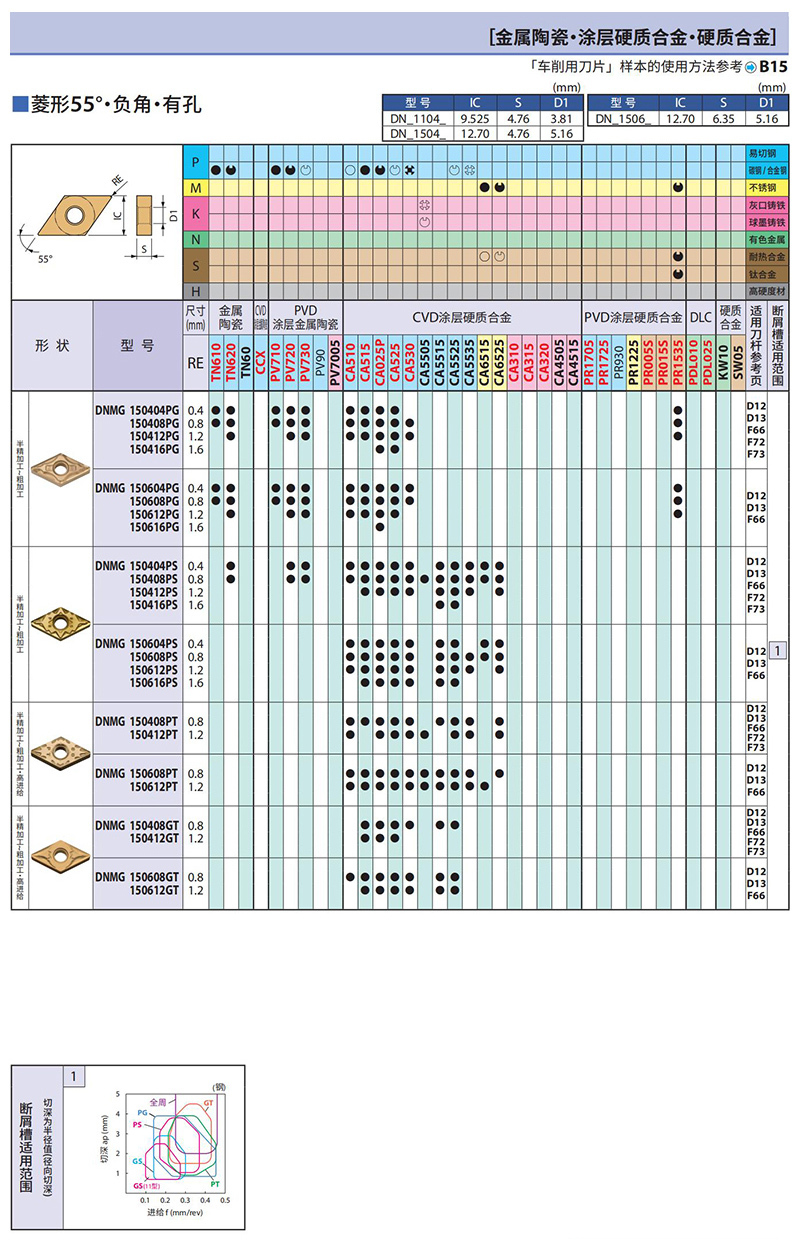Select the DNMG 150404PS model row
Screen dimensions: 800x1249
click(137, 566)
